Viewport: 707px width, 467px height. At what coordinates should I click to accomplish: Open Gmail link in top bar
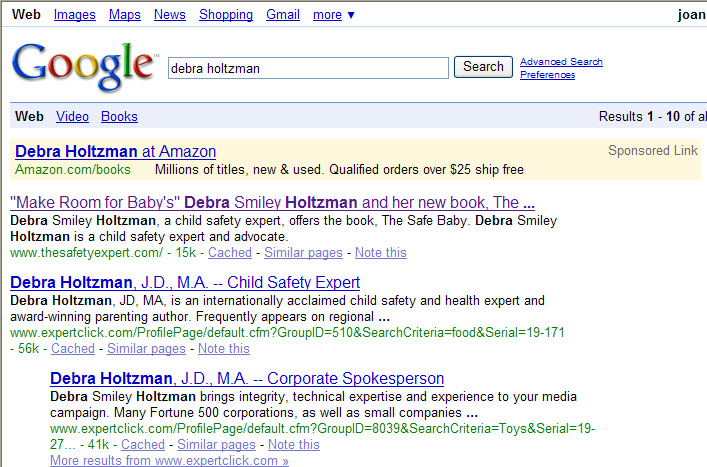tap(283, 14)
